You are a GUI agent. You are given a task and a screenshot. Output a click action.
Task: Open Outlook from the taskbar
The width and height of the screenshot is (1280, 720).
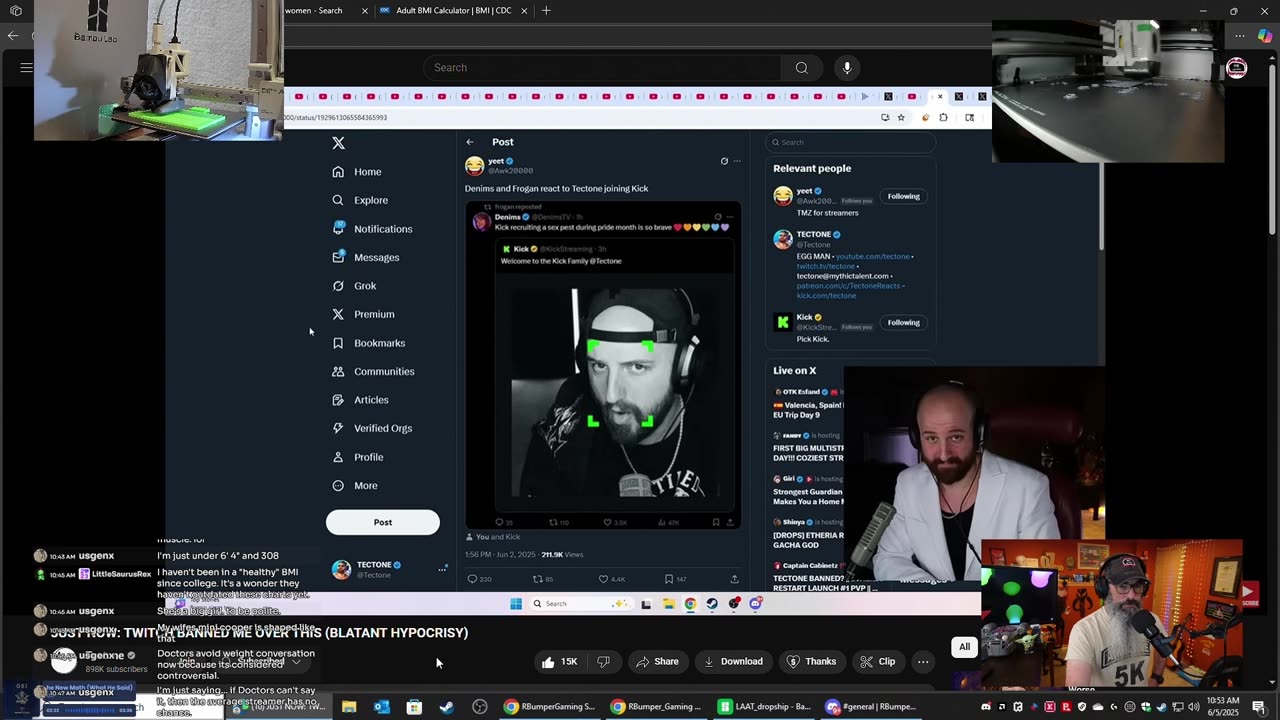pos(381,707)
